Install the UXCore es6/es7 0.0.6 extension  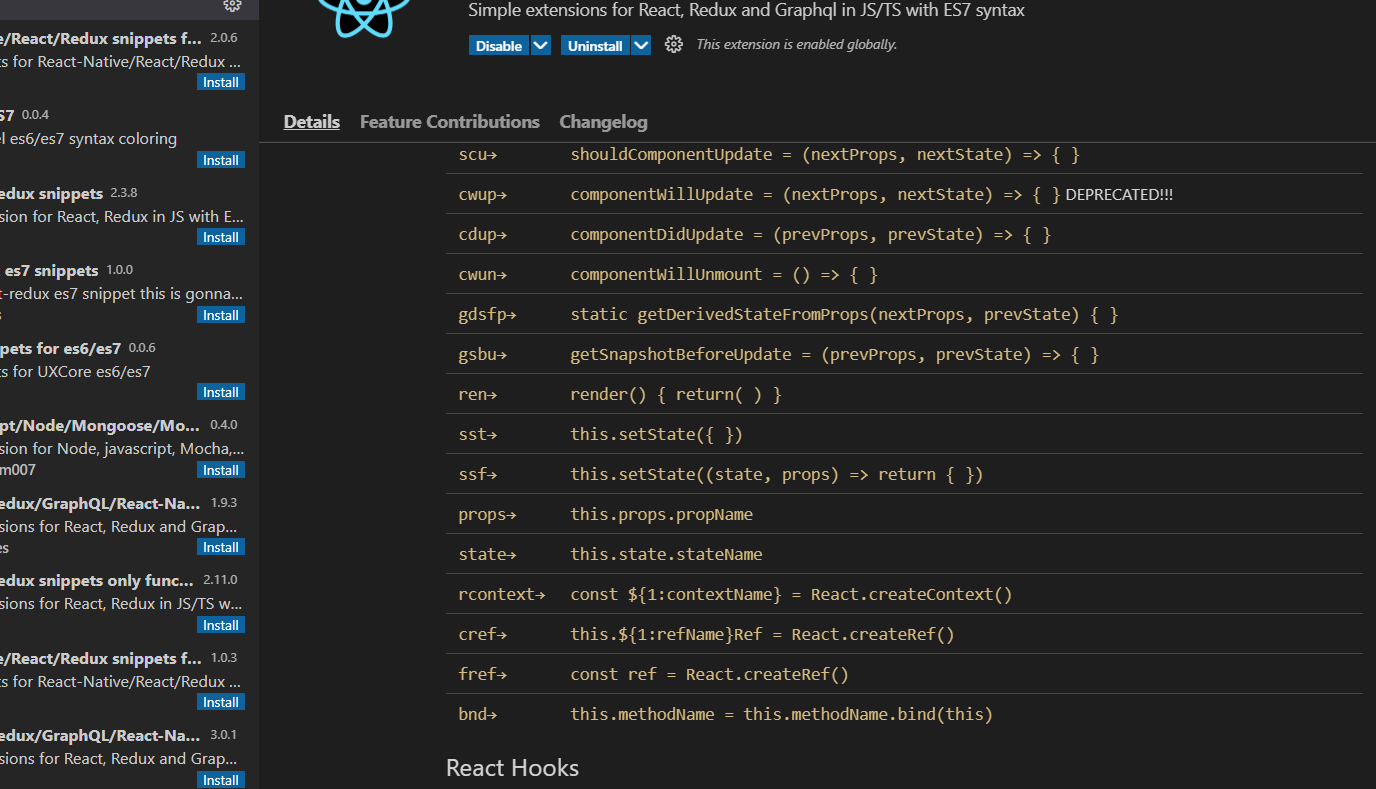[x=221, y=392]
